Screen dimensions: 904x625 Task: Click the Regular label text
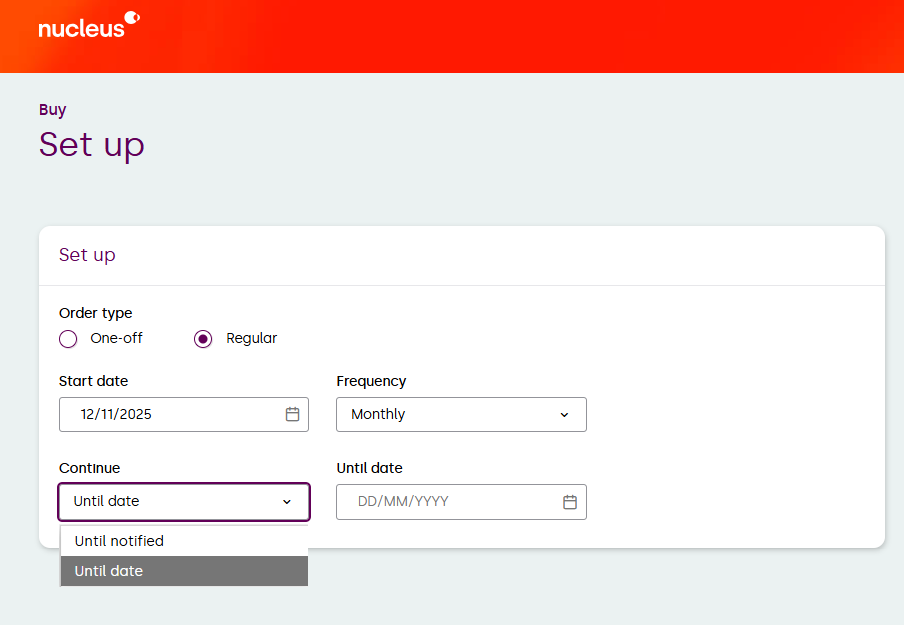(x=251, y=338)
